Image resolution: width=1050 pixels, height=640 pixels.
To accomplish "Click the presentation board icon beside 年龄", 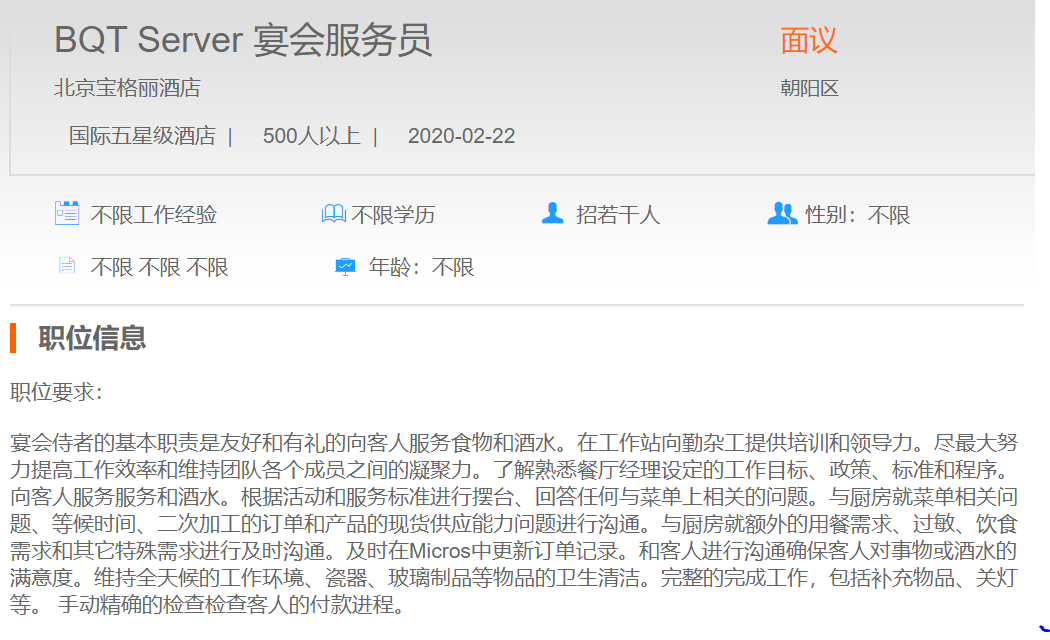I will (345, 266).
